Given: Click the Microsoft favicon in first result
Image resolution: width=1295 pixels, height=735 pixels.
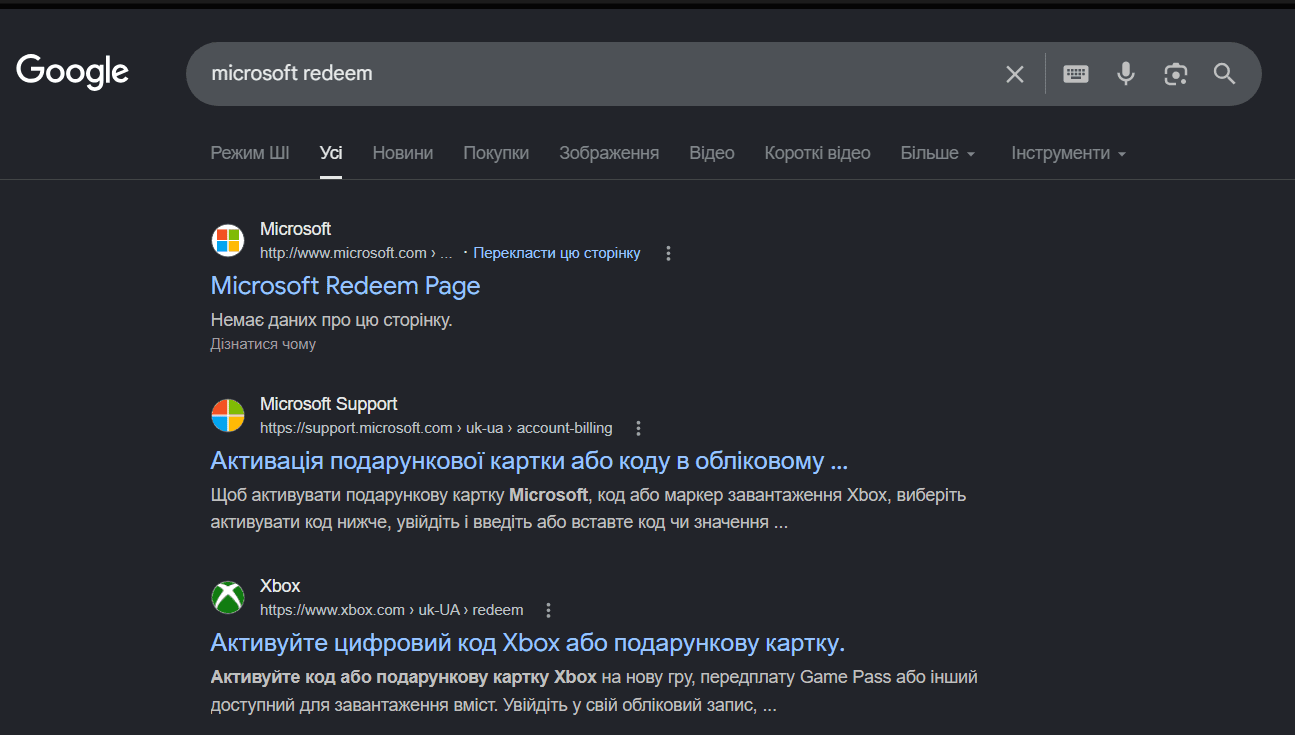Looking at the screenshot, I should (228, 240).
